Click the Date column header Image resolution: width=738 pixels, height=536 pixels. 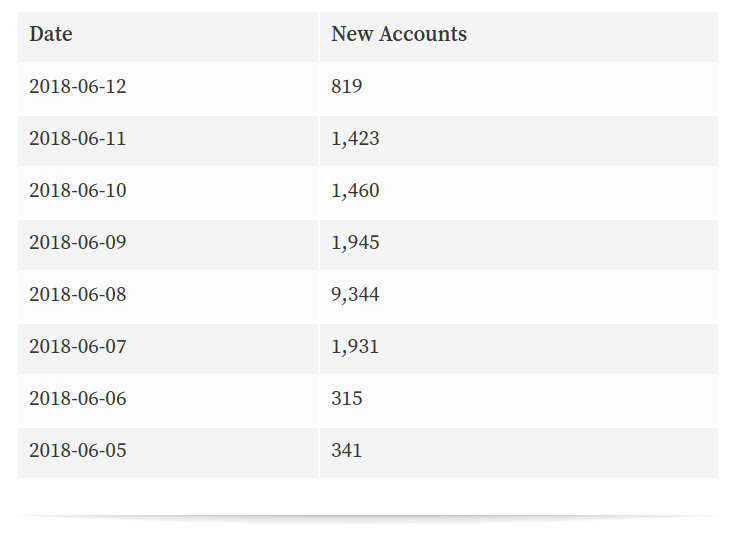pos(168,37)
